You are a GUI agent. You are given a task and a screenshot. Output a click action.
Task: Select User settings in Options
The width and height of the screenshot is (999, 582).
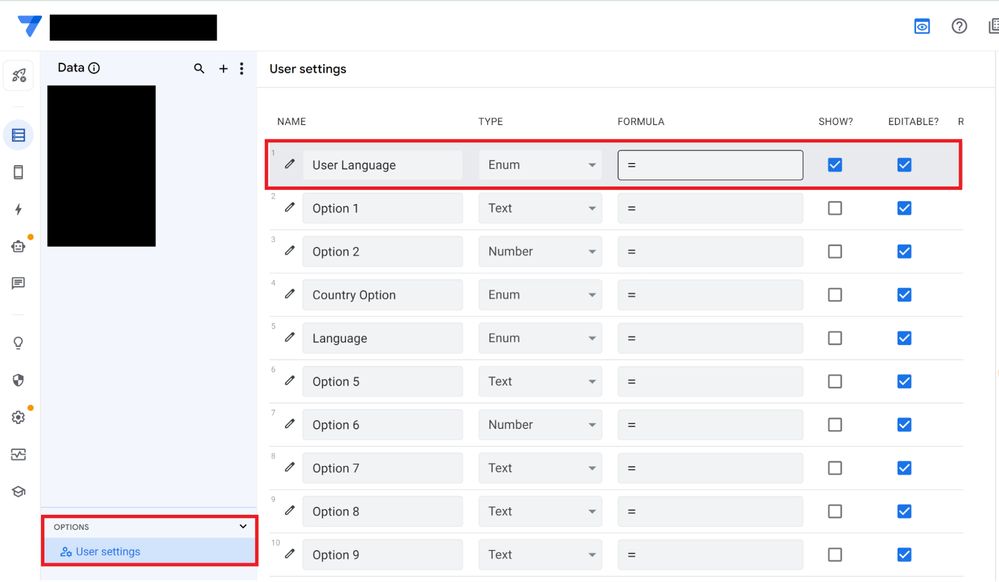(149, 551)
